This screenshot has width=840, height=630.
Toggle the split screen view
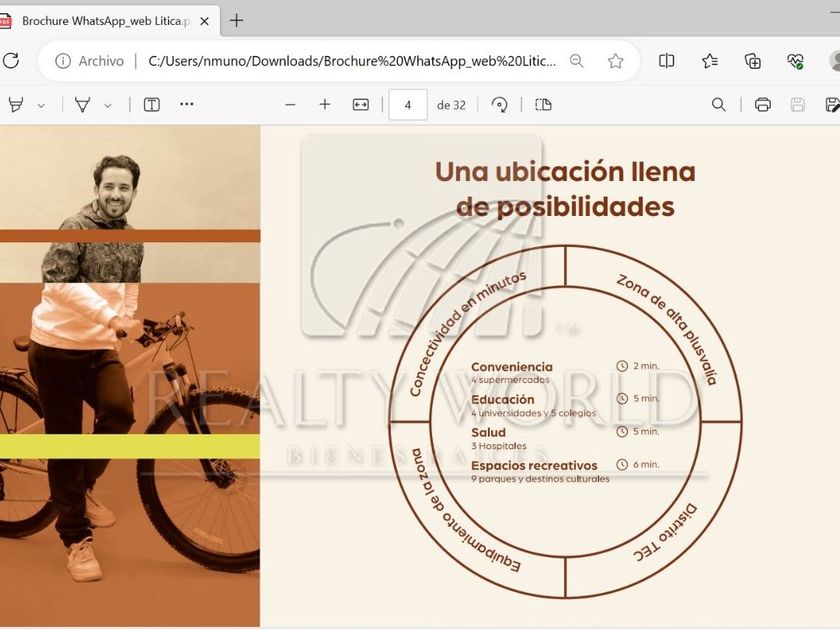(667, 61)
